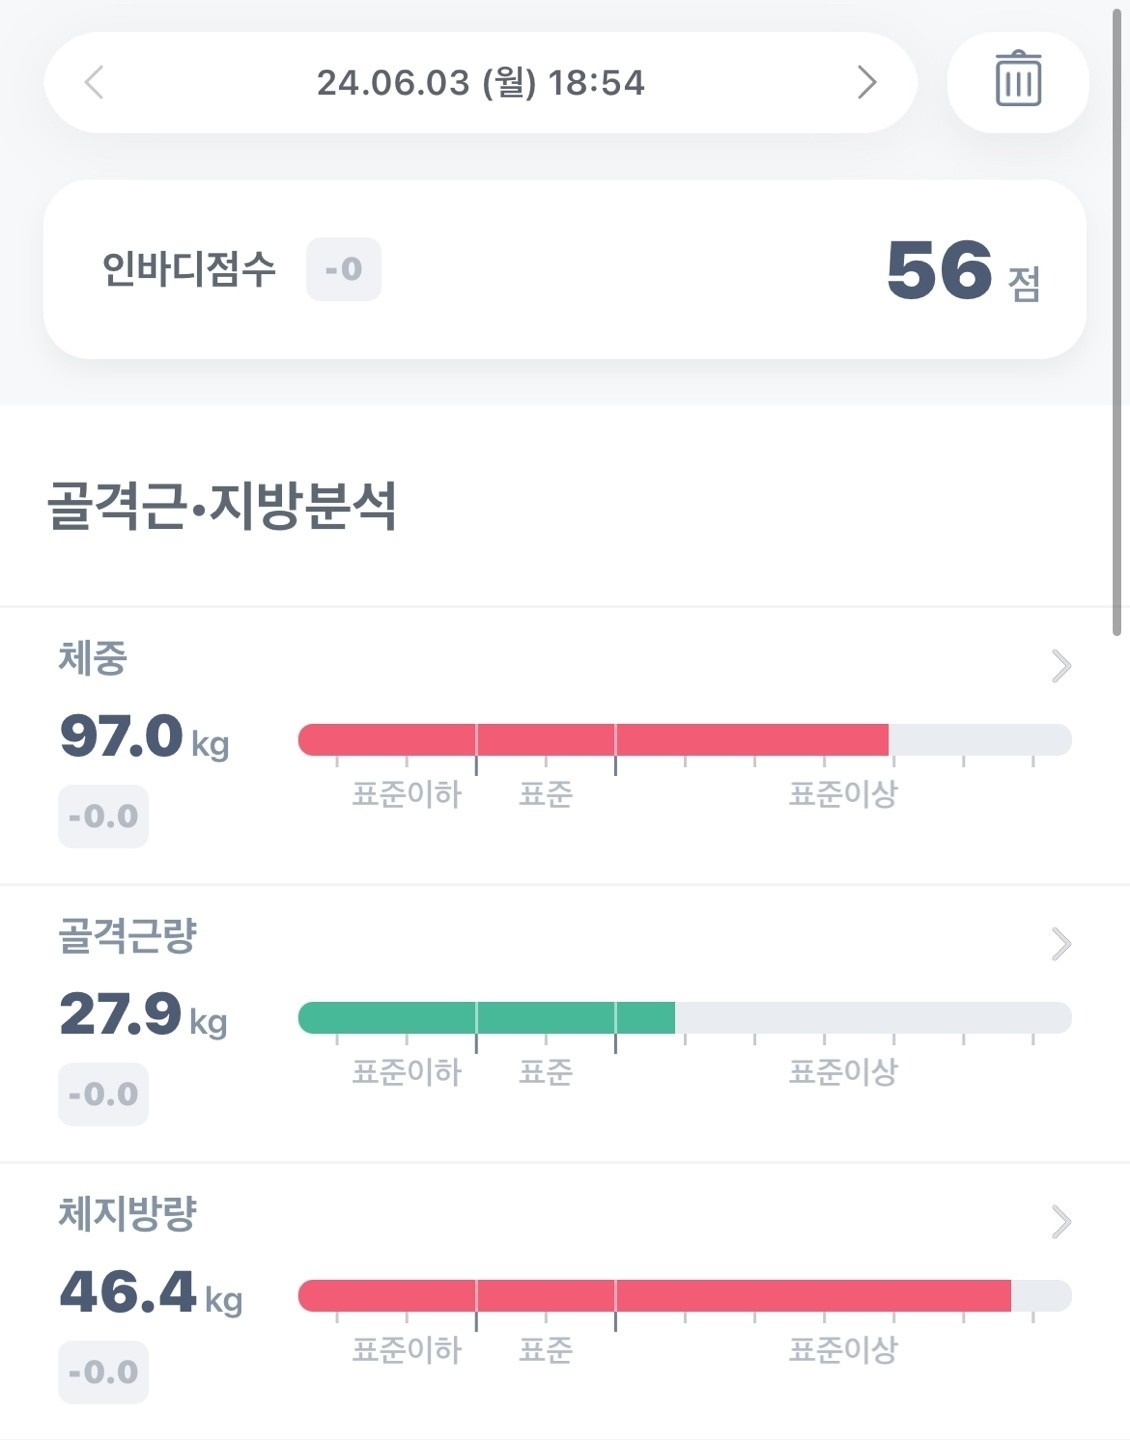Go to next measurement with right arrow
This screenshot has height=1440, width=1130.
coord(867,82)
